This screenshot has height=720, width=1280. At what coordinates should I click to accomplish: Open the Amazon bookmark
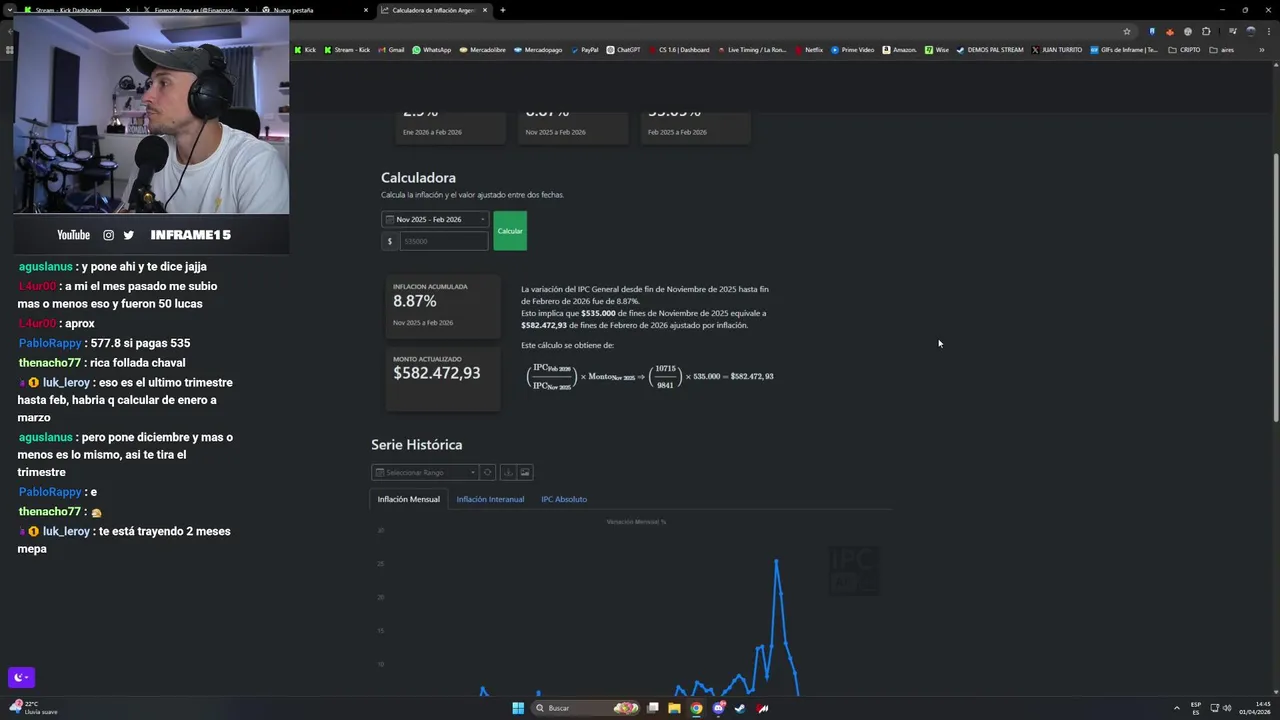click(x=899, y=49)
